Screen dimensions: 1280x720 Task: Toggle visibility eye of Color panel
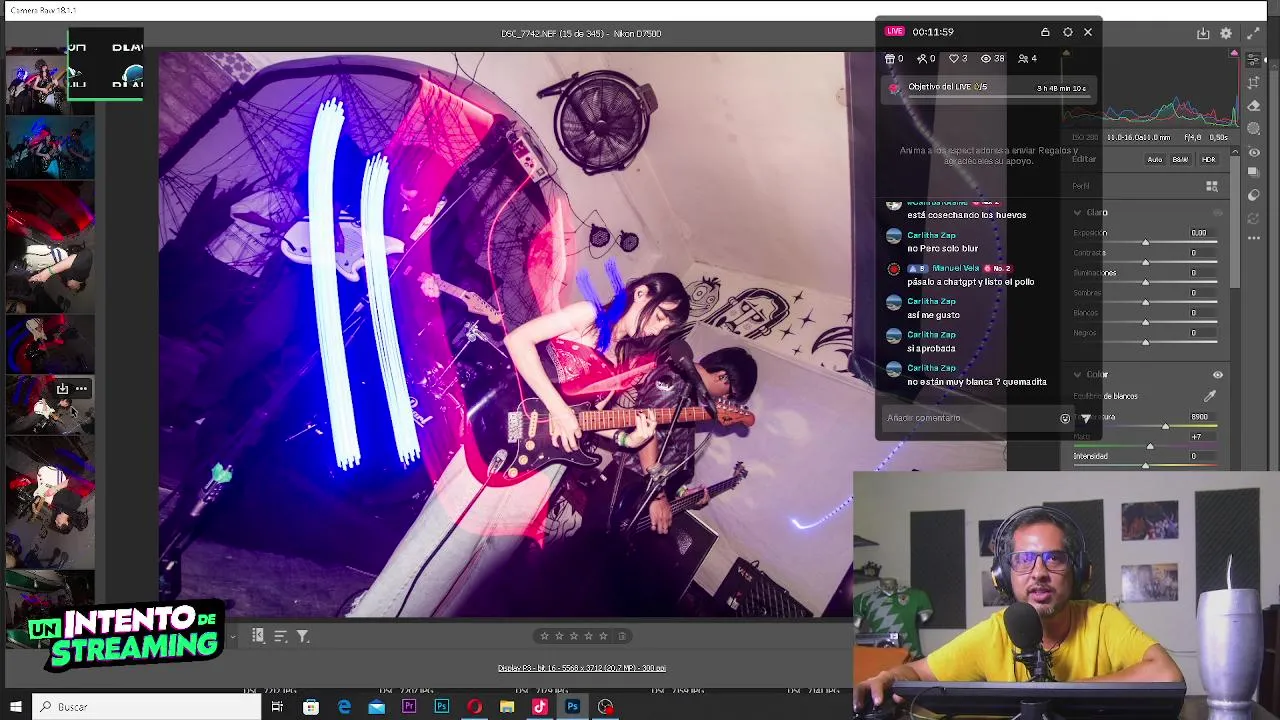(1217, 375)
